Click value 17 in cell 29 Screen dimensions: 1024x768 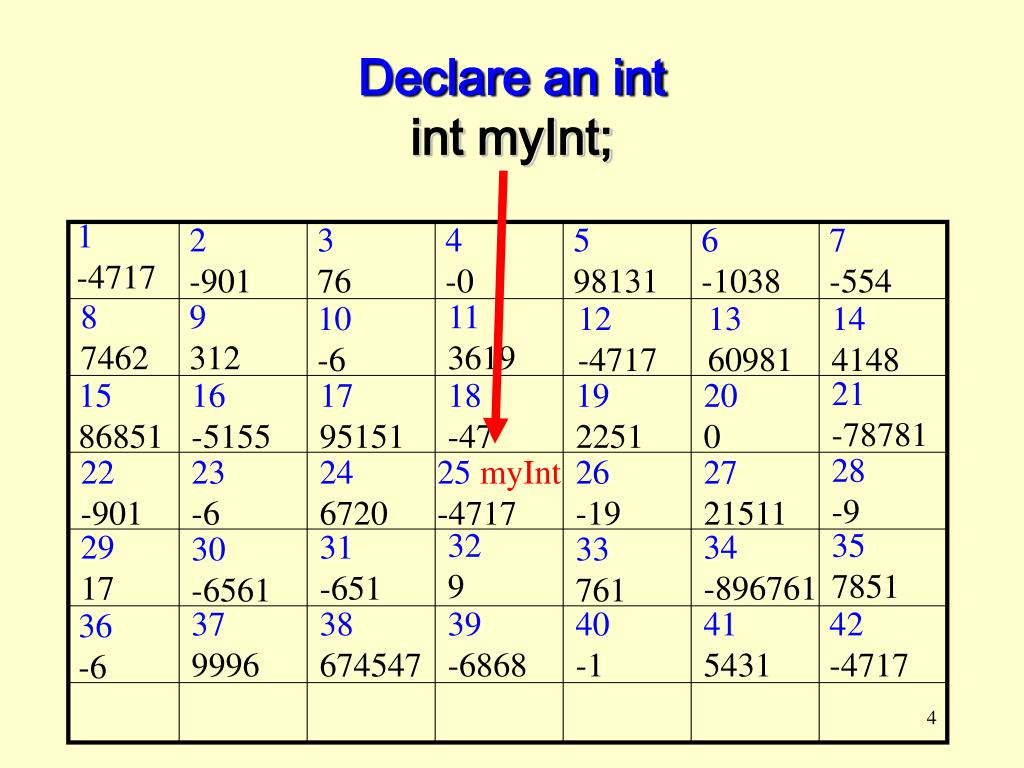pyautogui.click(x=97, y=589)
